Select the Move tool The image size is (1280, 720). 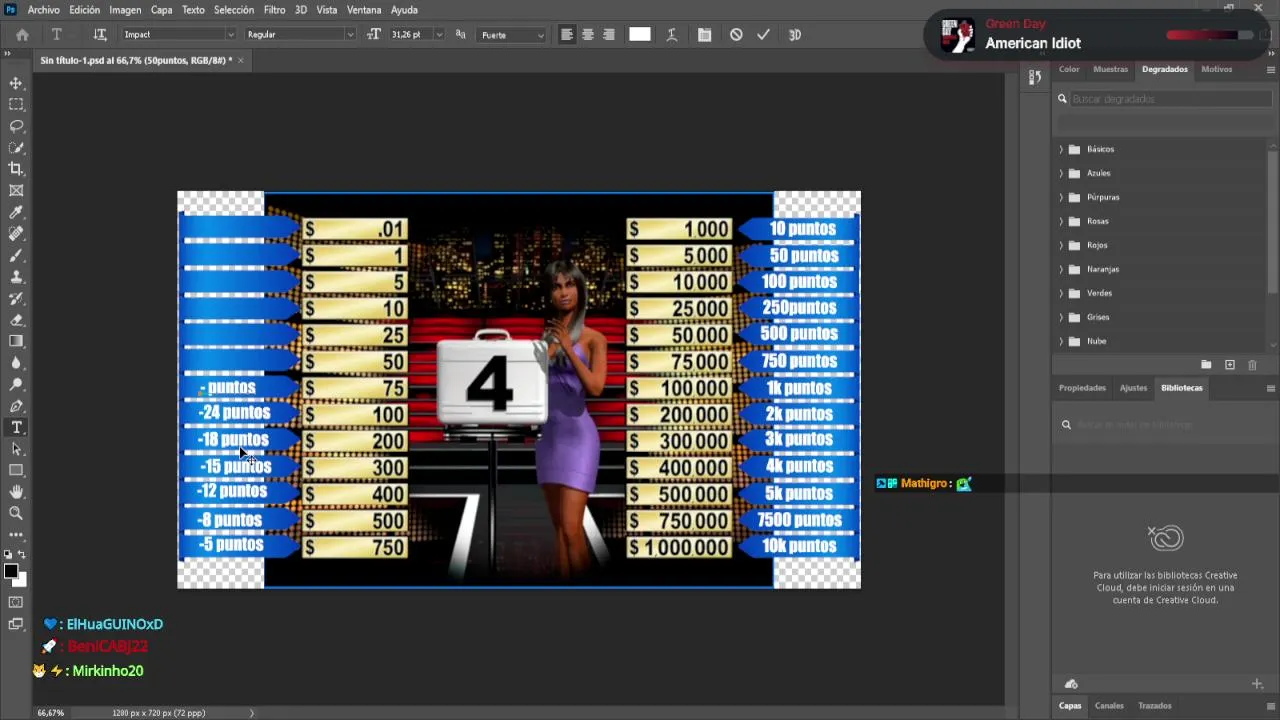[x=16, y=83]
